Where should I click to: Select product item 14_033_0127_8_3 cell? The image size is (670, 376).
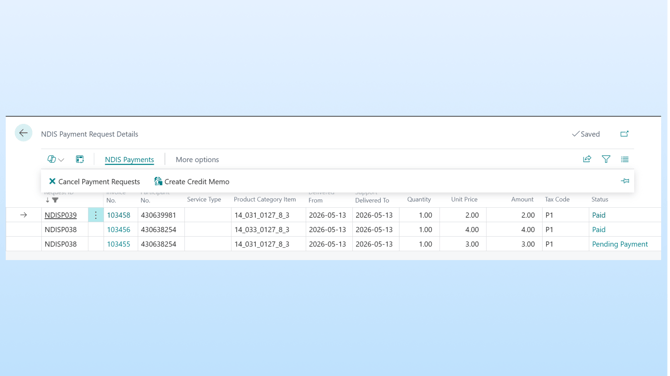click(x=268, y=229)
